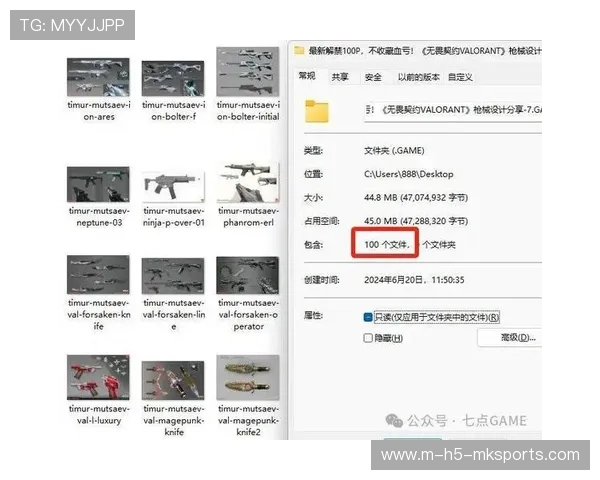The image size is (600, 480).
Task: Pick the val-forsaken-knife image thumbnail
Action: pos(98,274)
